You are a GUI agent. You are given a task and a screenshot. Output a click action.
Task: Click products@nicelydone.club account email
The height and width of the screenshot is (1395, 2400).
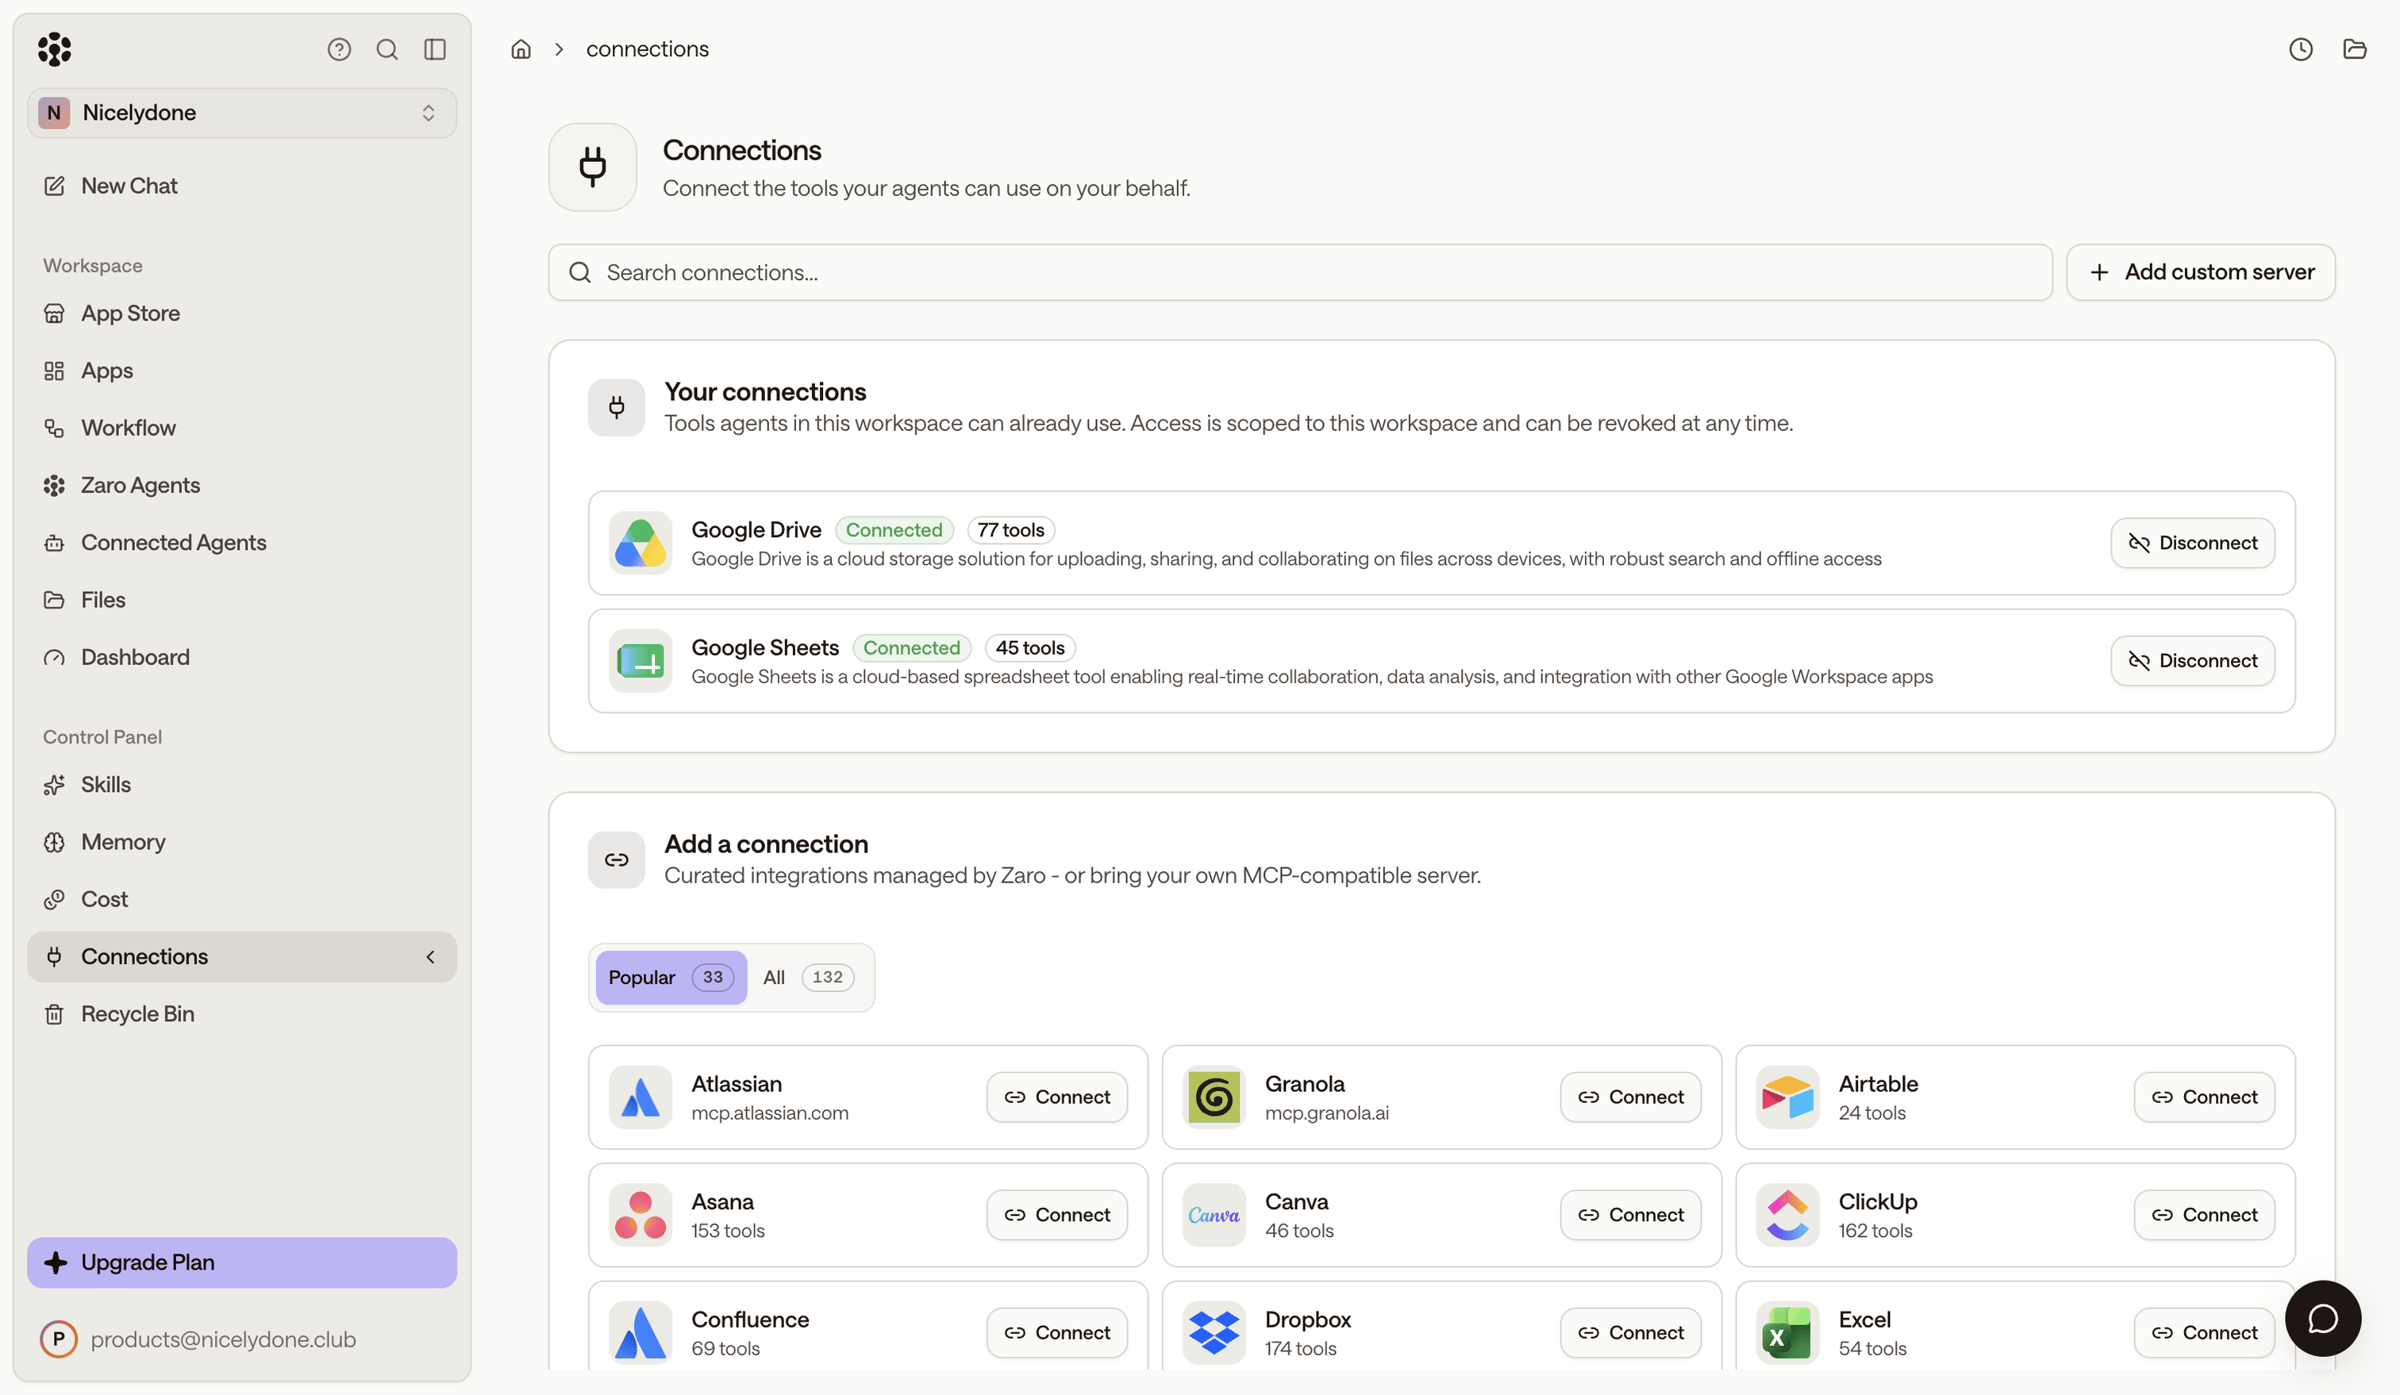pyautogui.click(x=223, y=1339)
